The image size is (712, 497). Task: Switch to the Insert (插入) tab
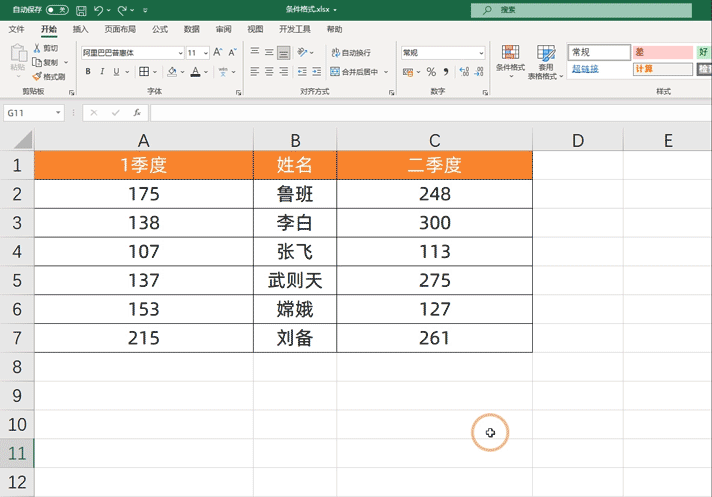click(80, 30)
